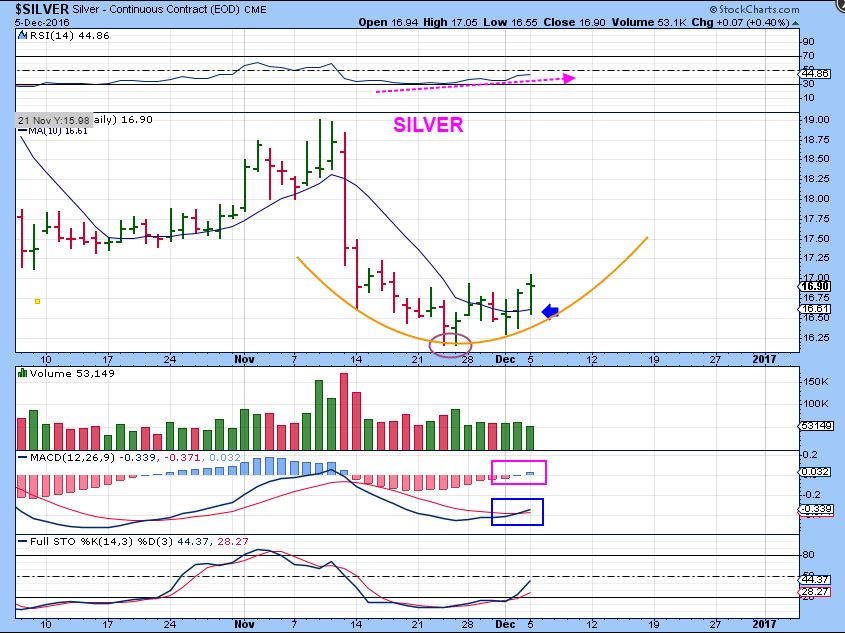
Task: Click the 100K volume axis label
Action: tap(816, 404)
